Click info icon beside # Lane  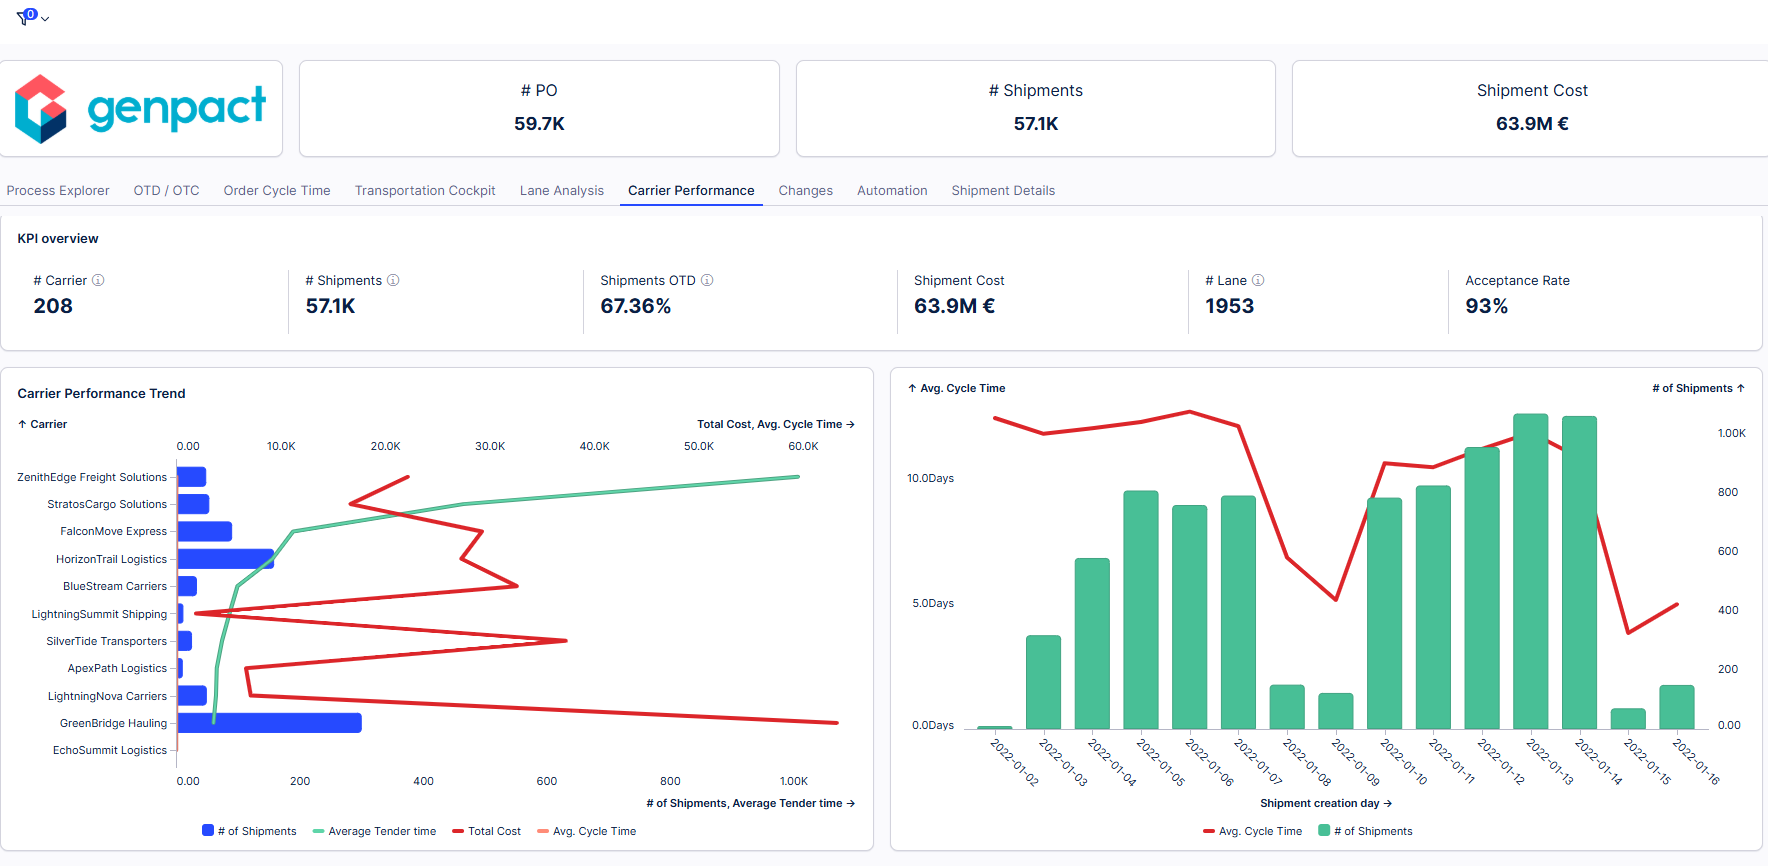click(x=1258, y=281)
